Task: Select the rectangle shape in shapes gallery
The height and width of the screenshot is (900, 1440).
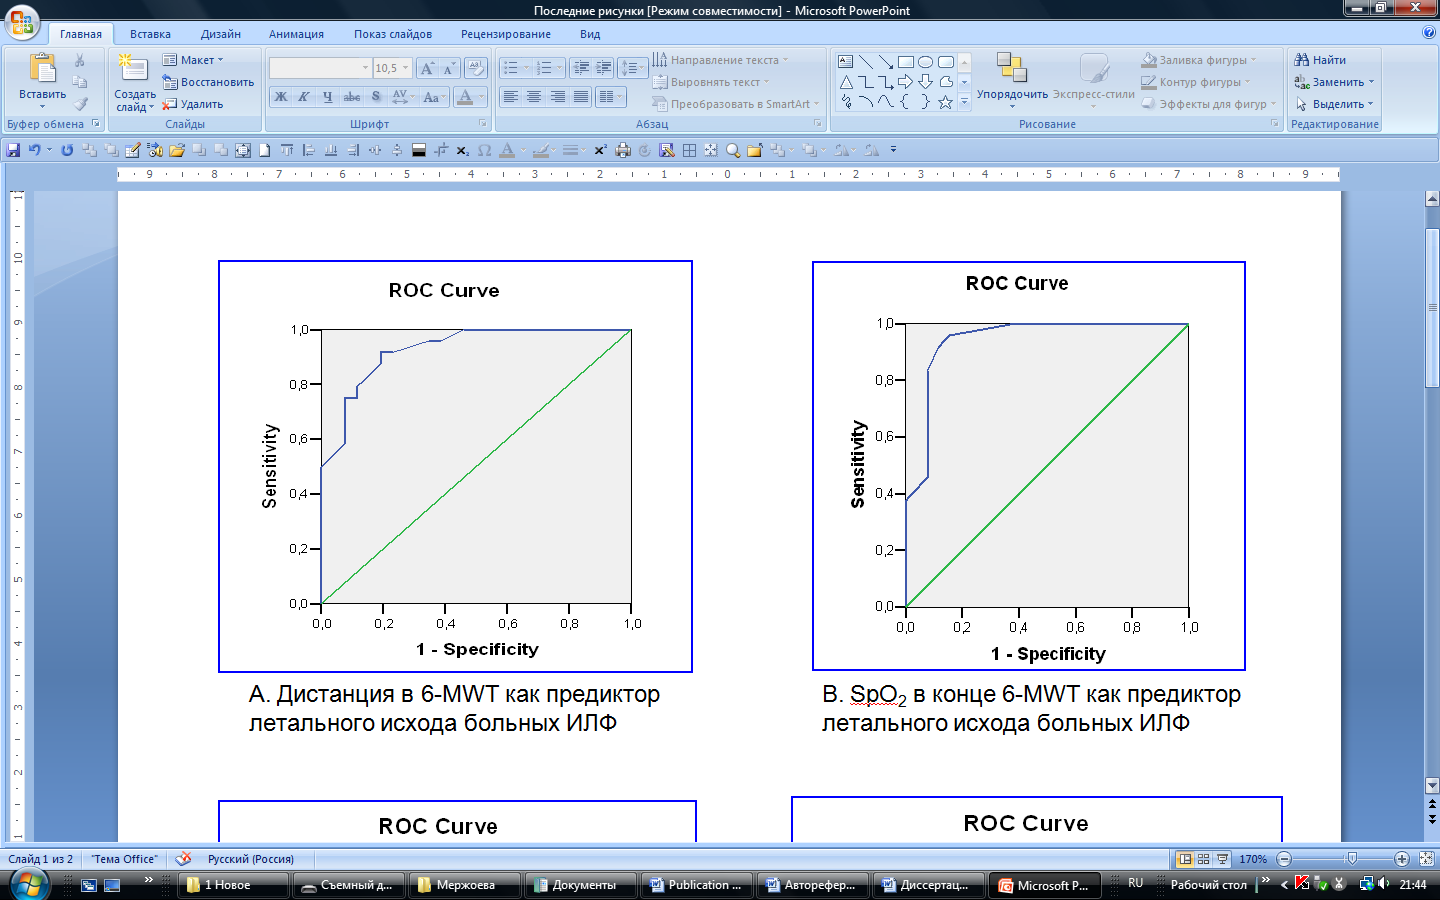Action: tap(906, 62)
